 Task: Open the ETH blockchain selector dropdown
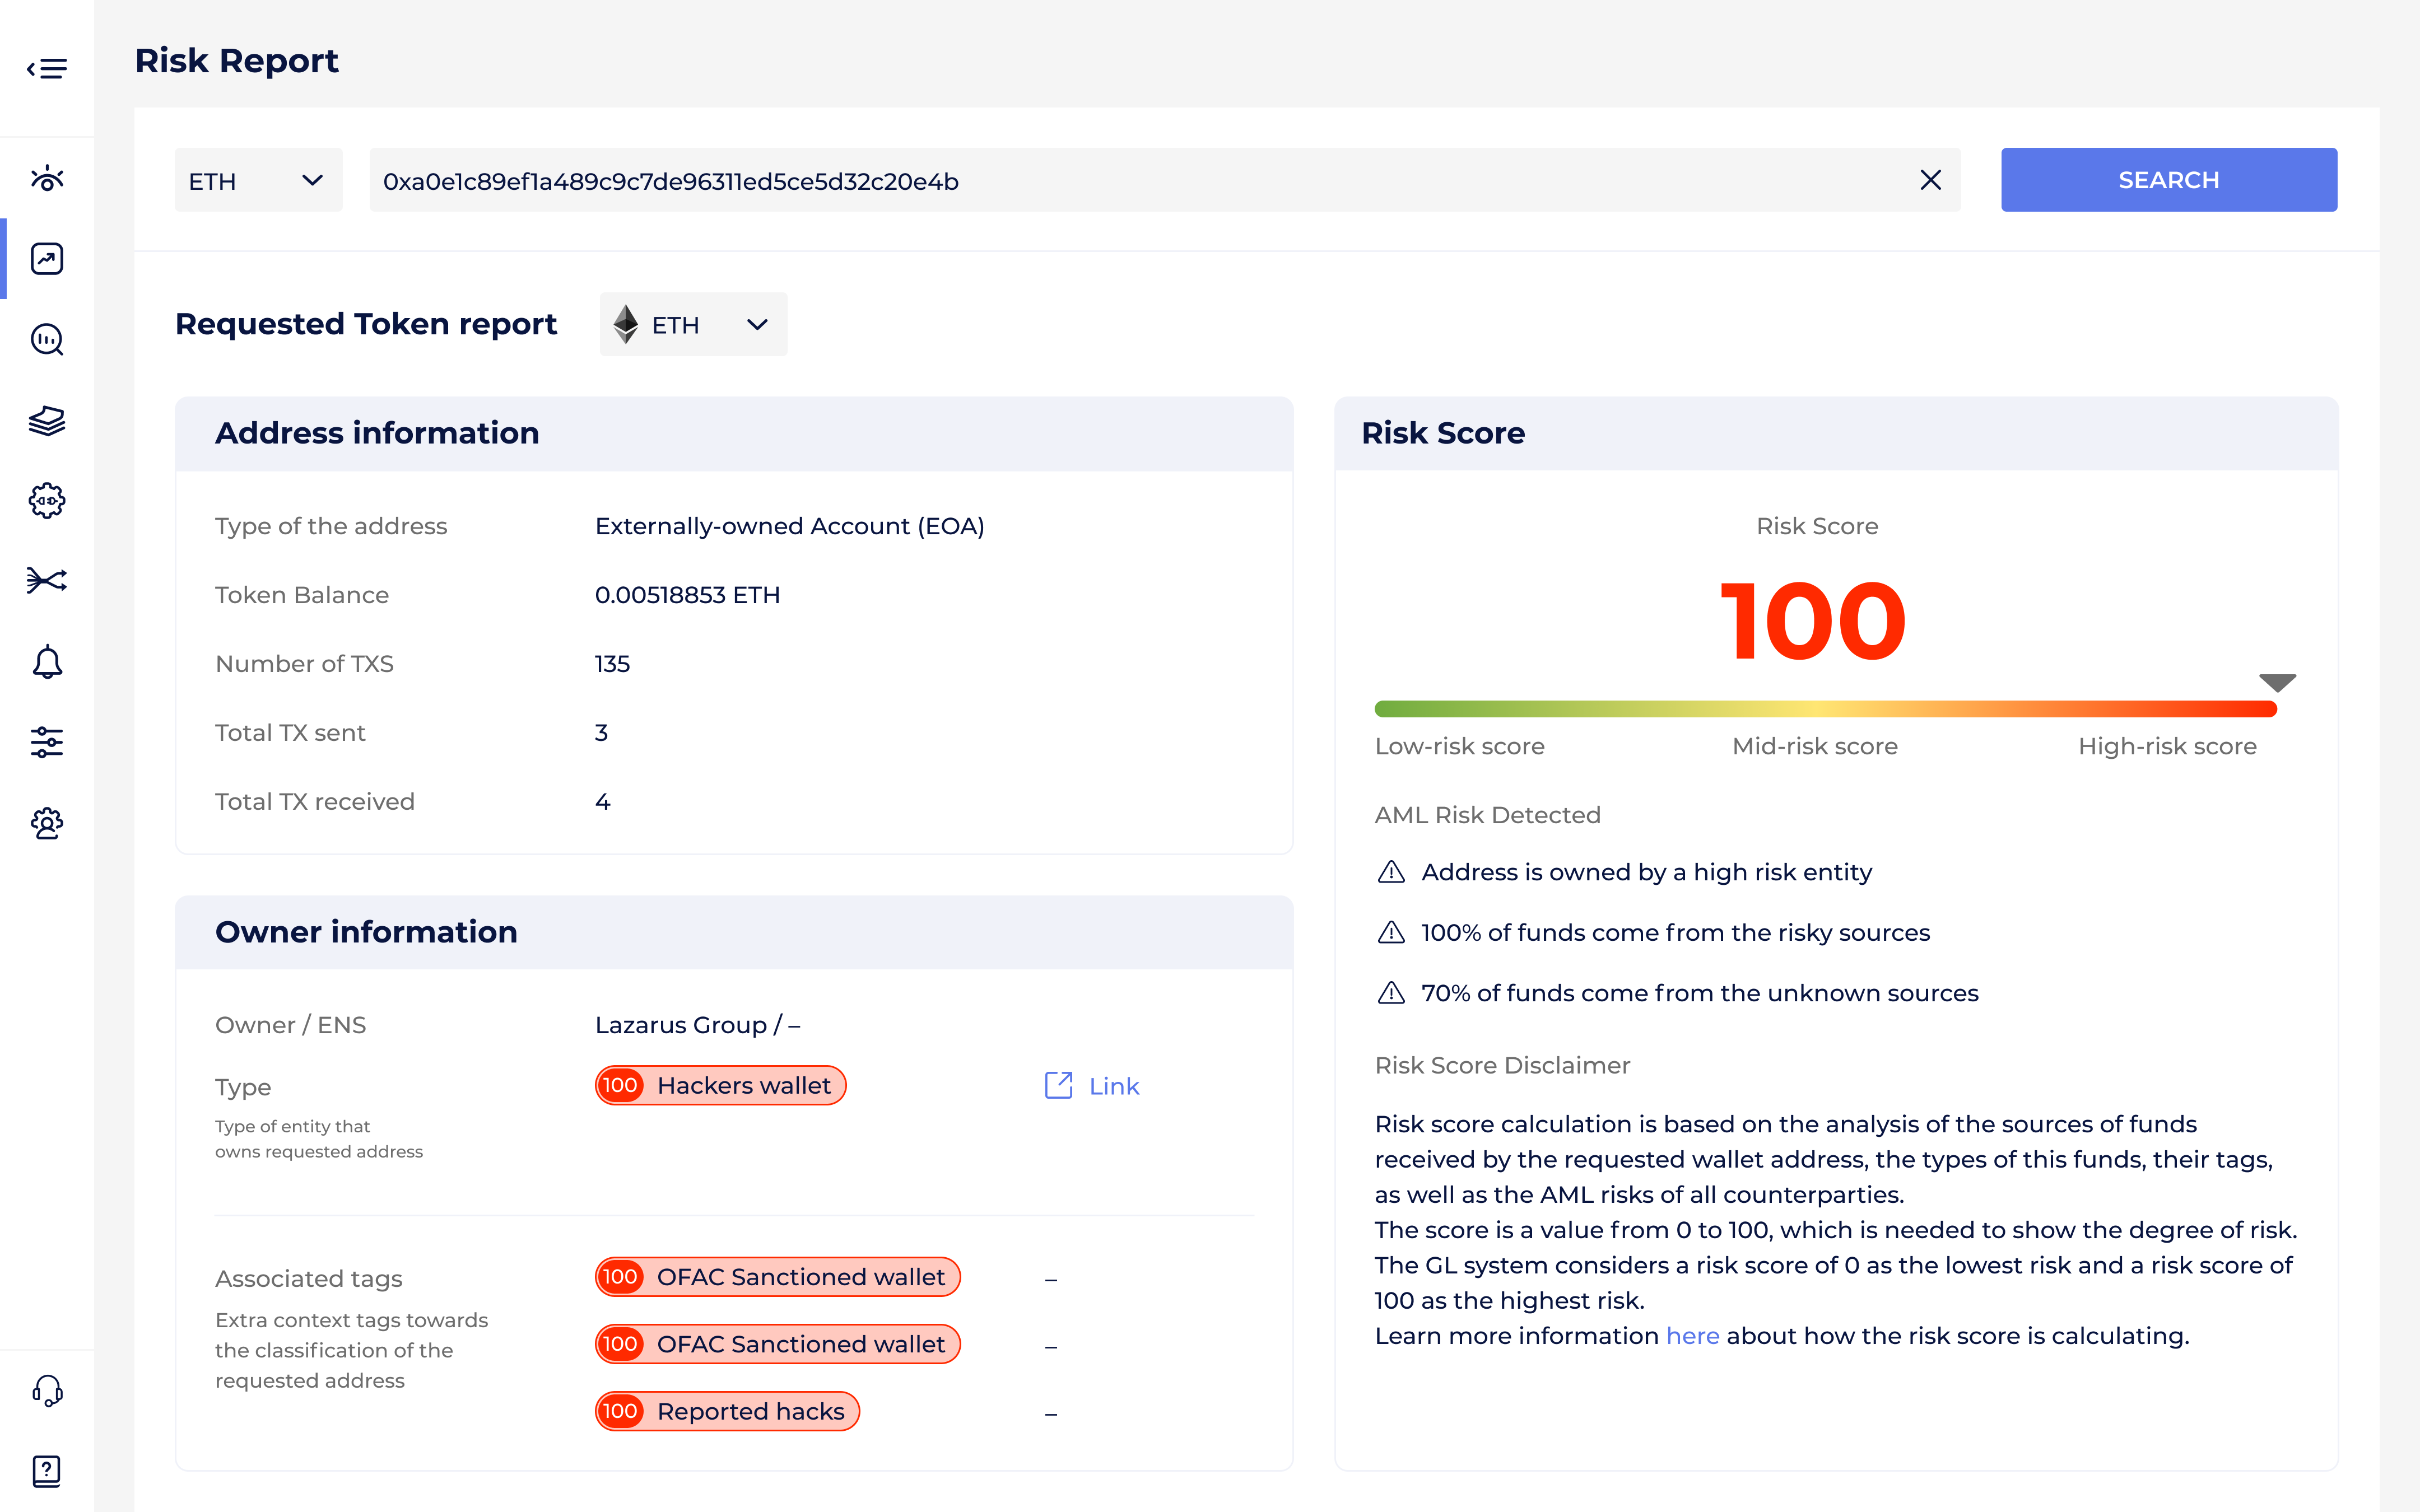[258, 180]
